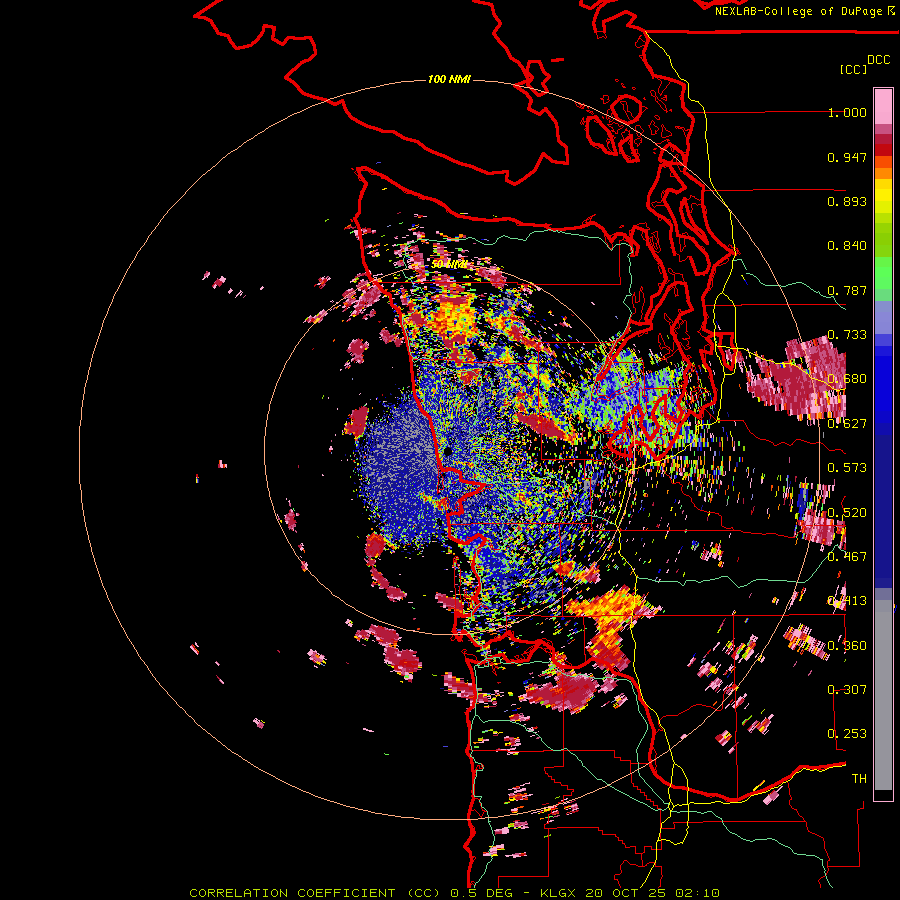The width and height of the screenshot is (900, 900).
Task: Click the 0.893 scale value
Action: [x=847, y=201]
